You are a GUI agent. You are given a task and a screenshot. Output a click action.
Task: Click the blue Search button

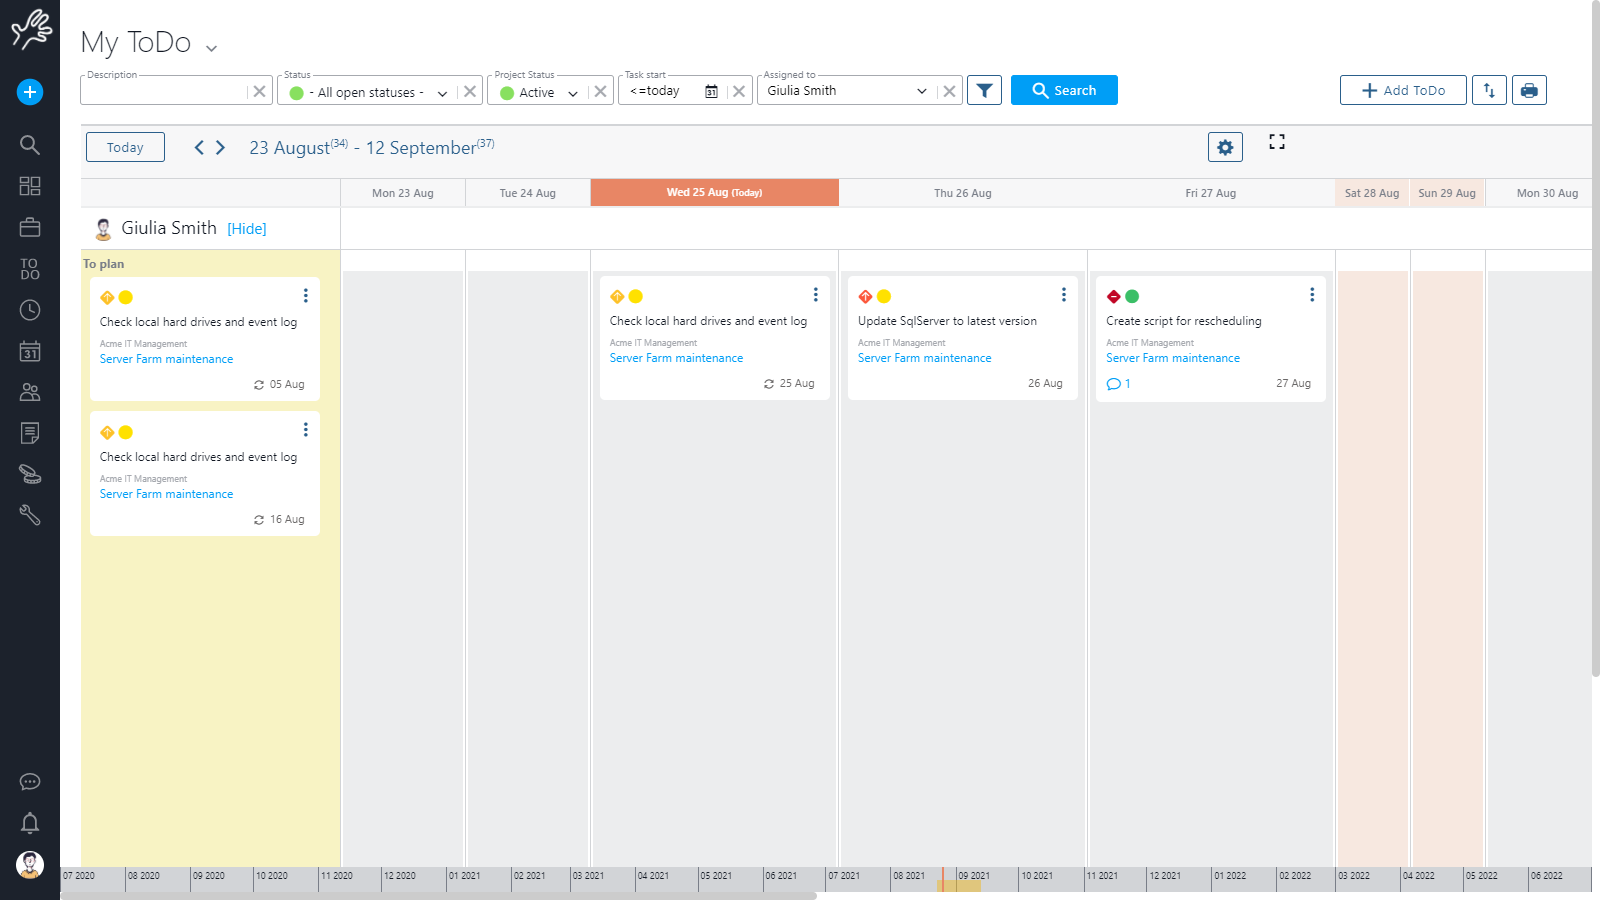coord(1064,90)
